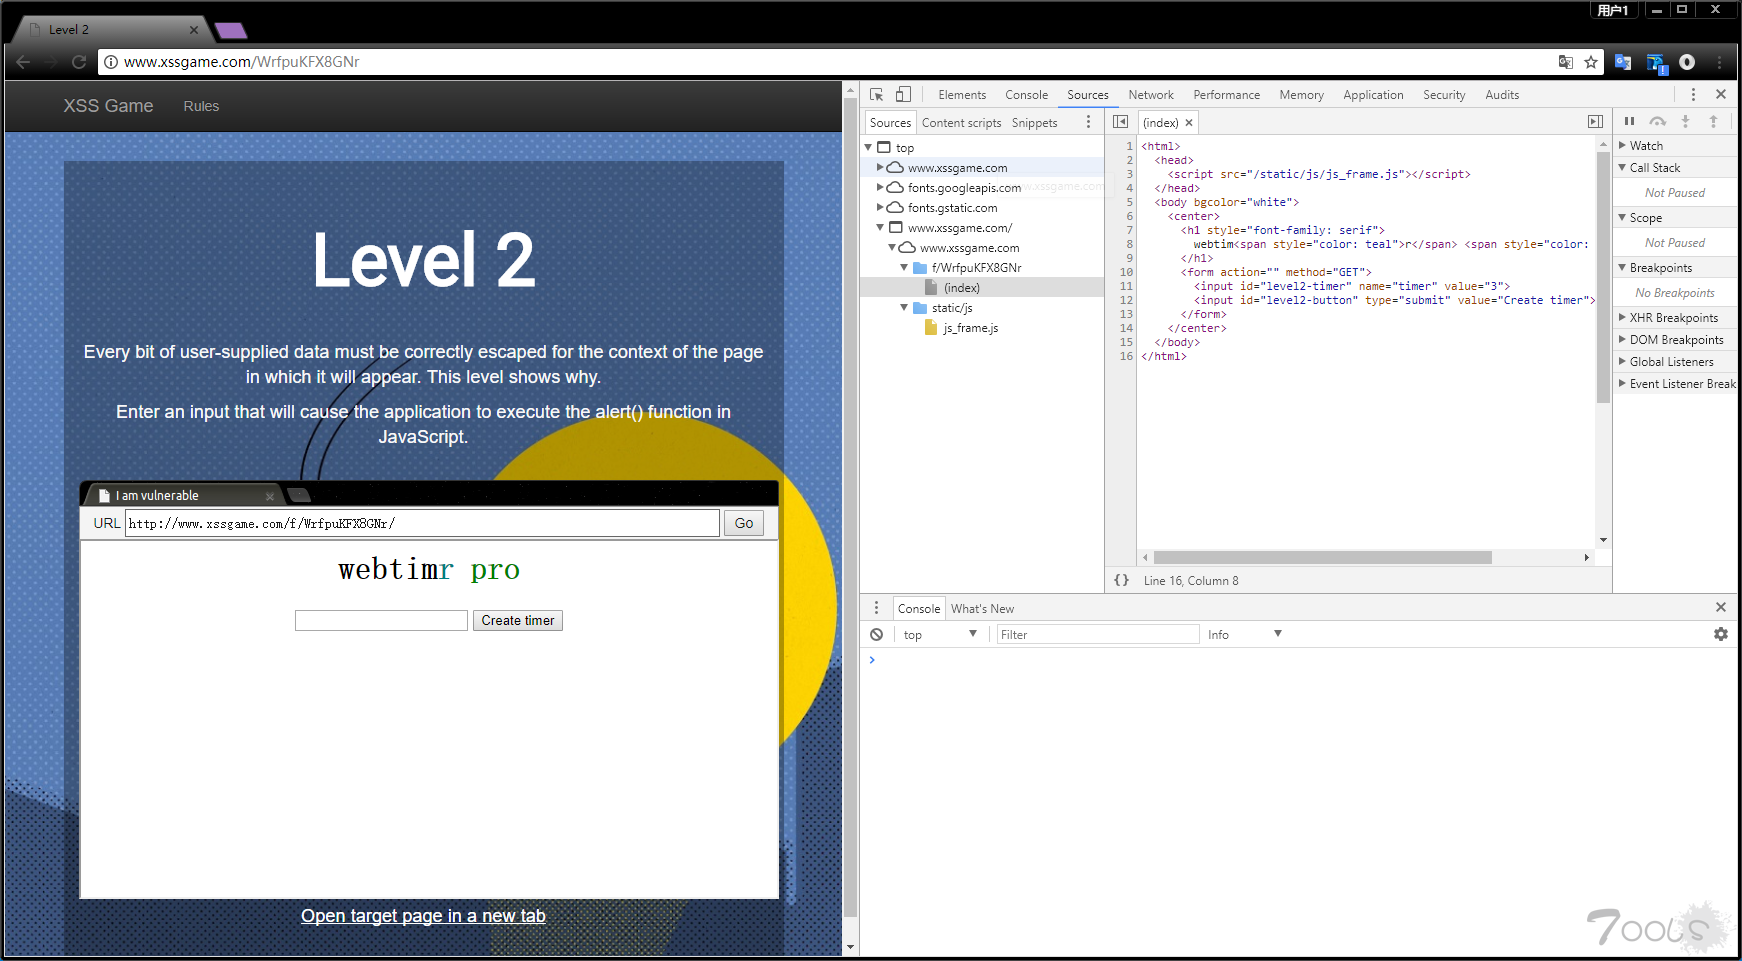Click the source editor horizontal scrollbar
The width and height of the screenshot is (1742, 961).
point(1322,558)
